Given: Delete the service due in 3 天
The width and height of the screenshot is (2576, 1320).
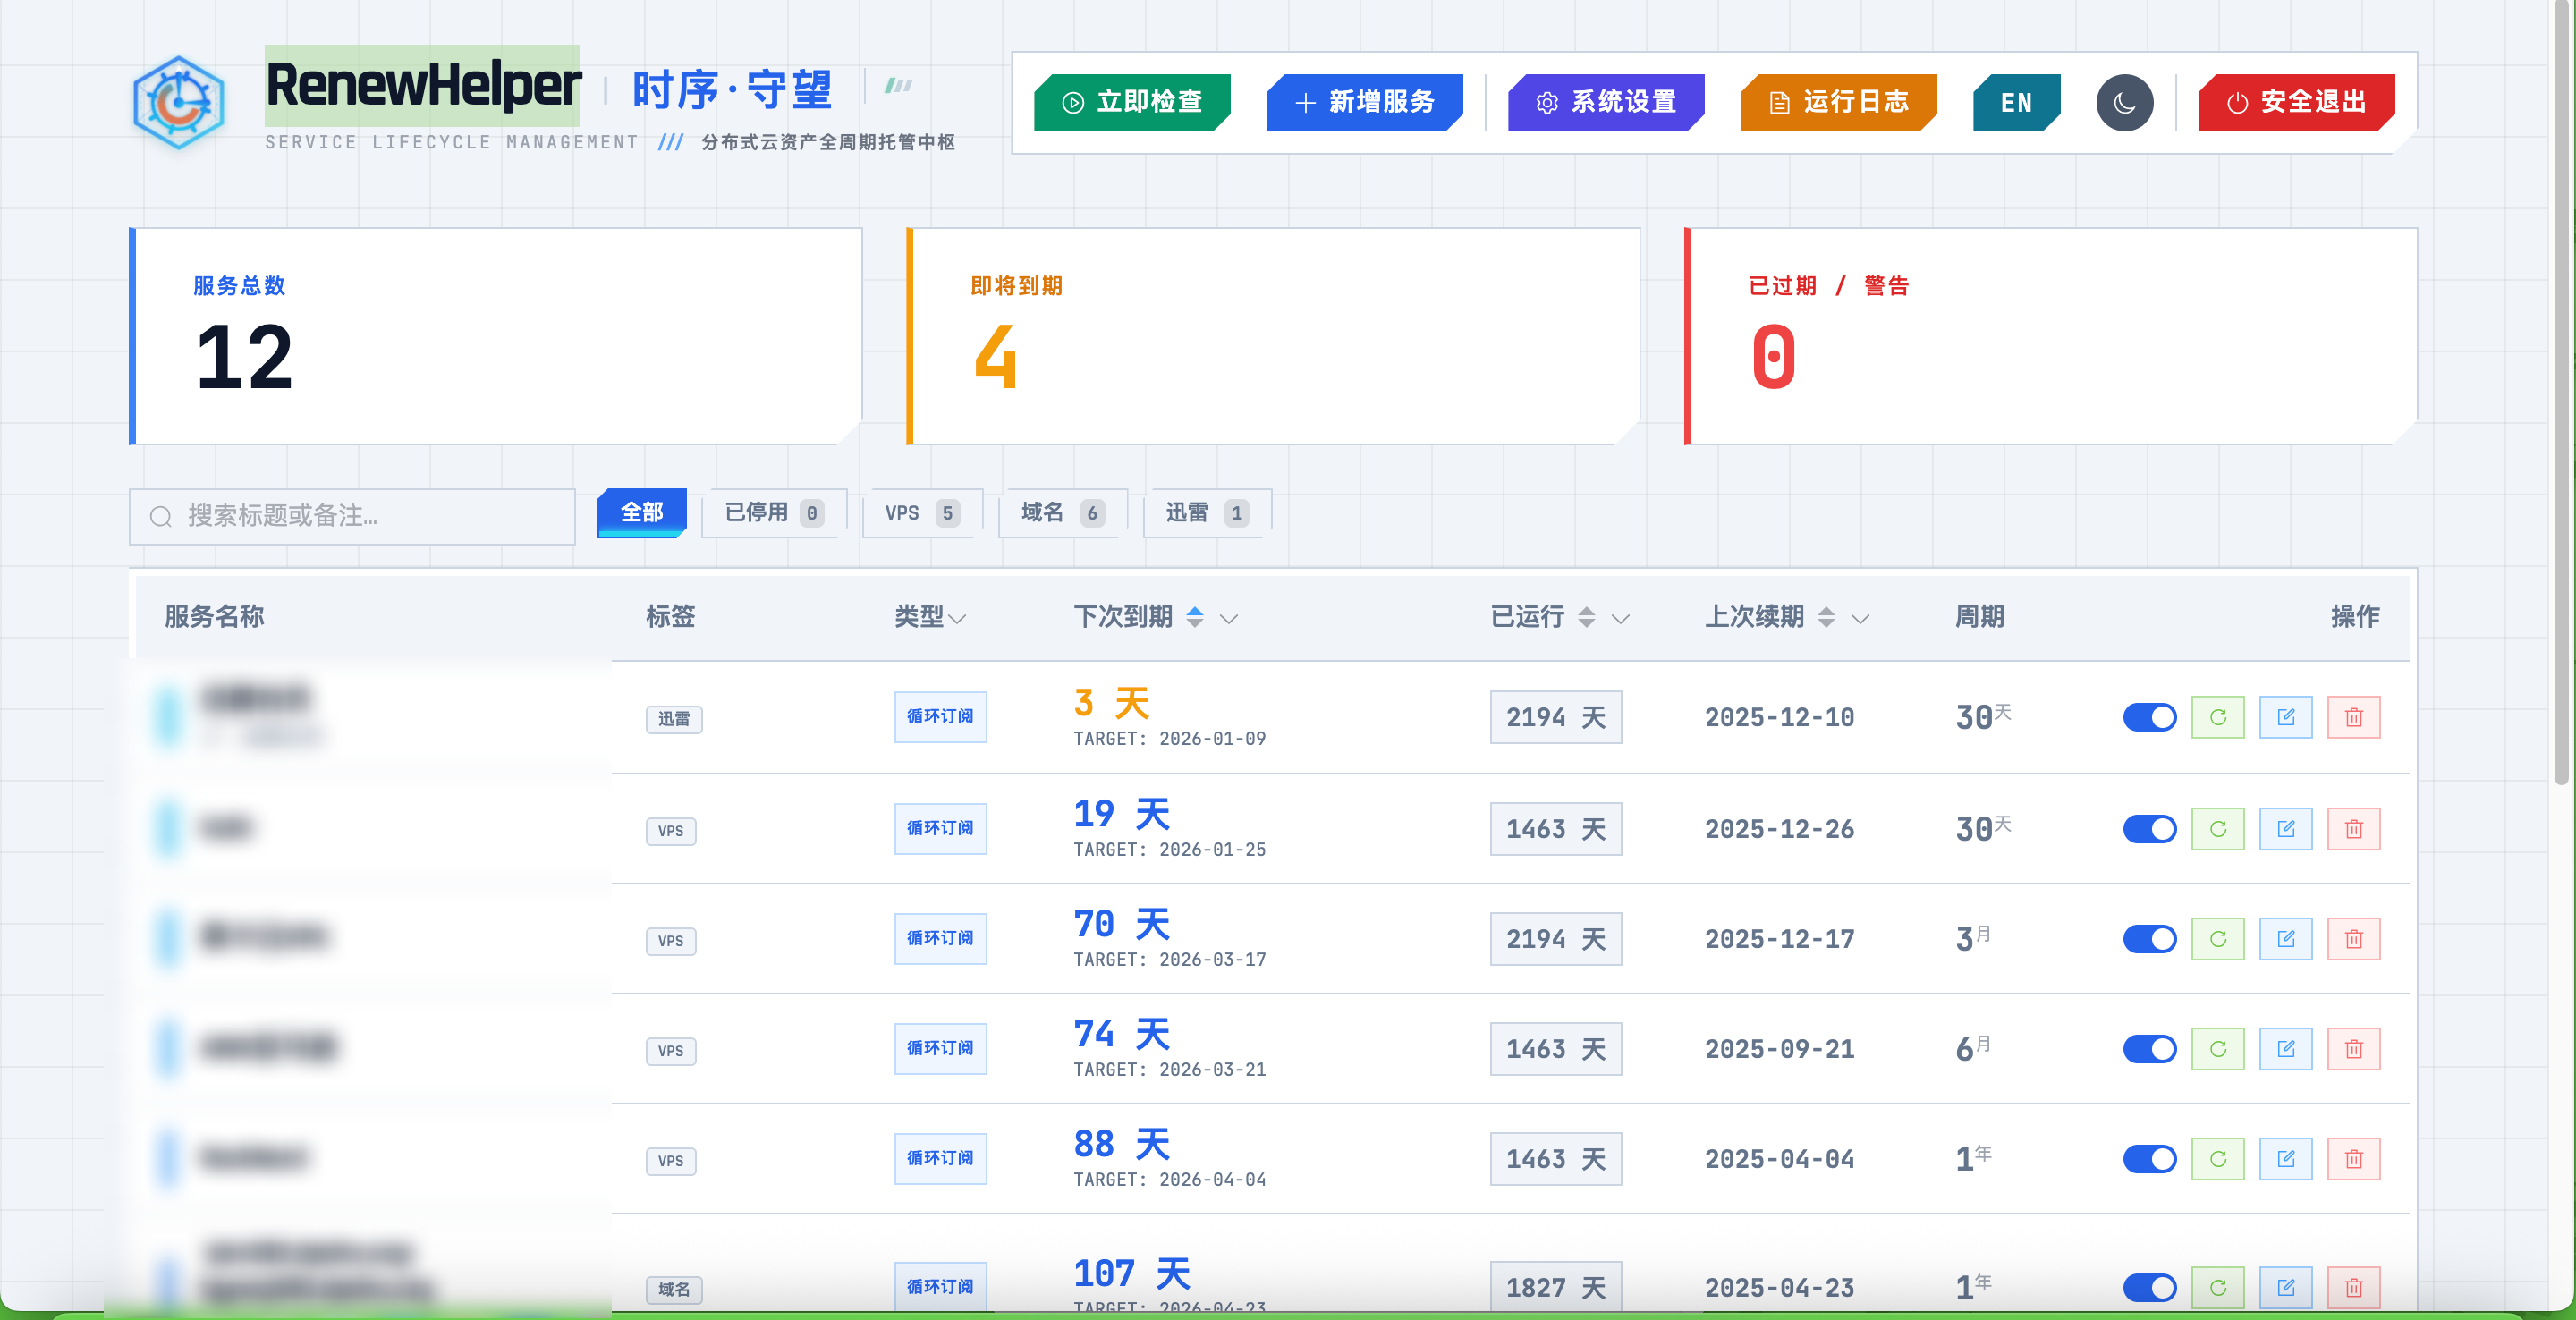Looking at the screenshot, I should click(x=2353, y=717).
